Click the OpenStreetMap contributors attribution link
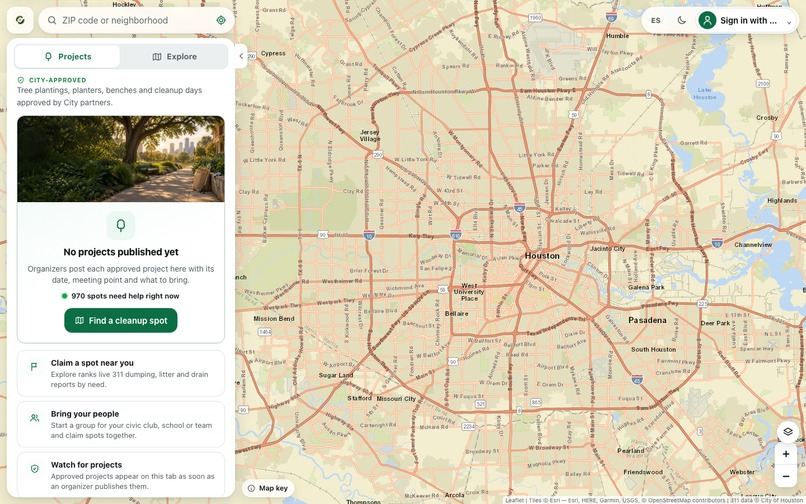This screenshot has height=504, width=806. click(x=686, y=500)
